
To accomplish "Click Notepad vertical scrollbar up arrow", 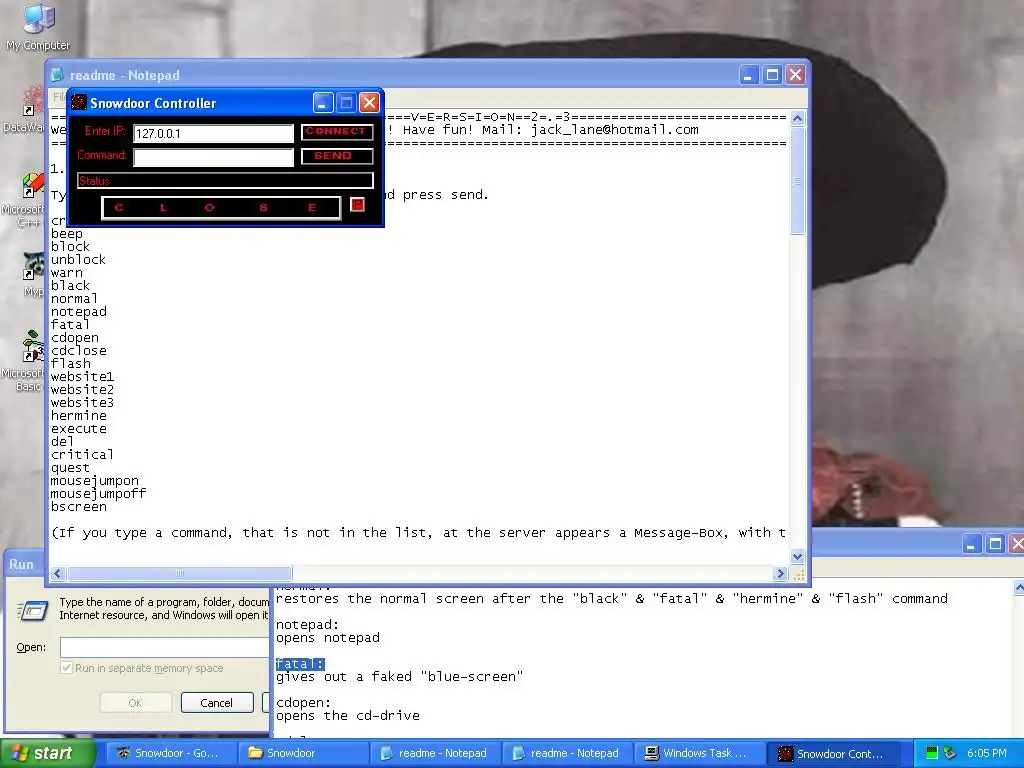I will point(797,118).
